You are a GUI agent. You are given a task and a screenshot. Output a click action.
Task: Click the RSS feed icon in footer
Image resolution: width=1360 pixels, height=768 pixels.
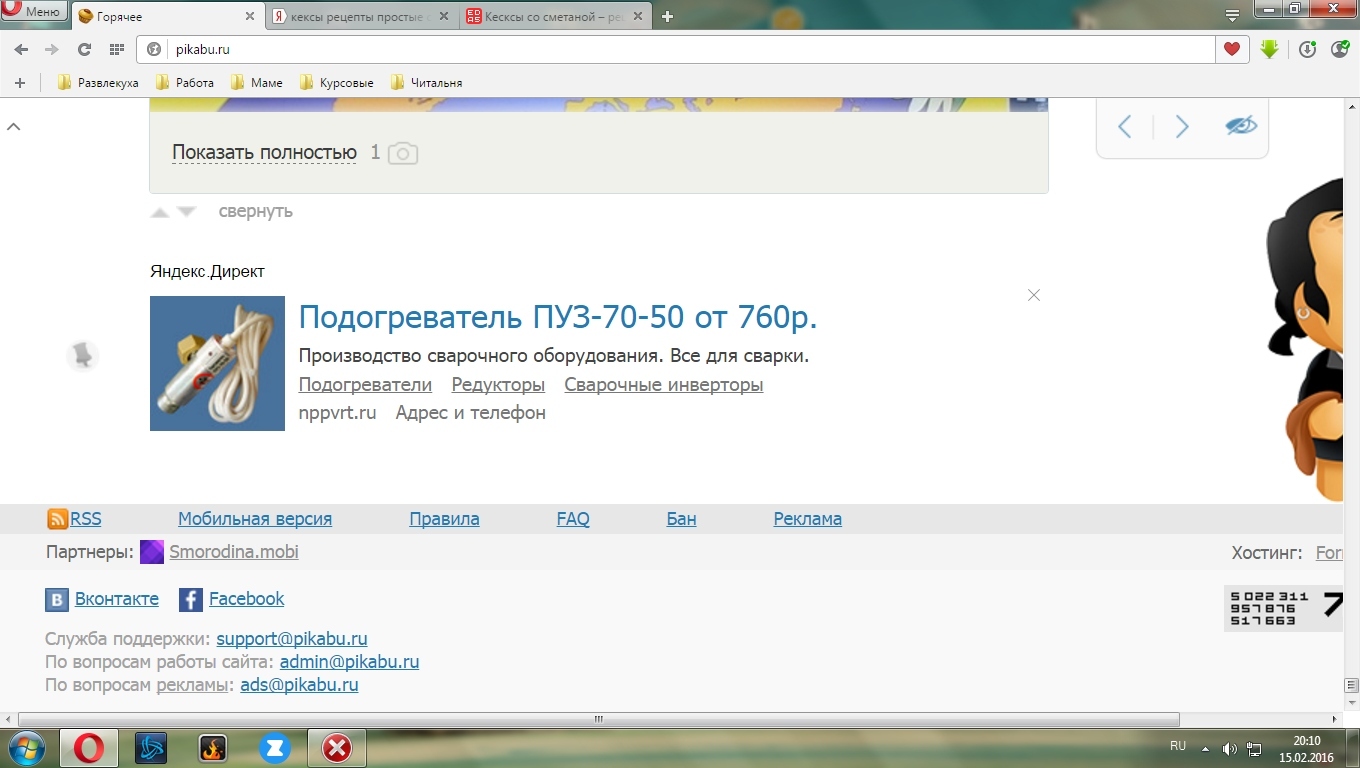(57, 519)
